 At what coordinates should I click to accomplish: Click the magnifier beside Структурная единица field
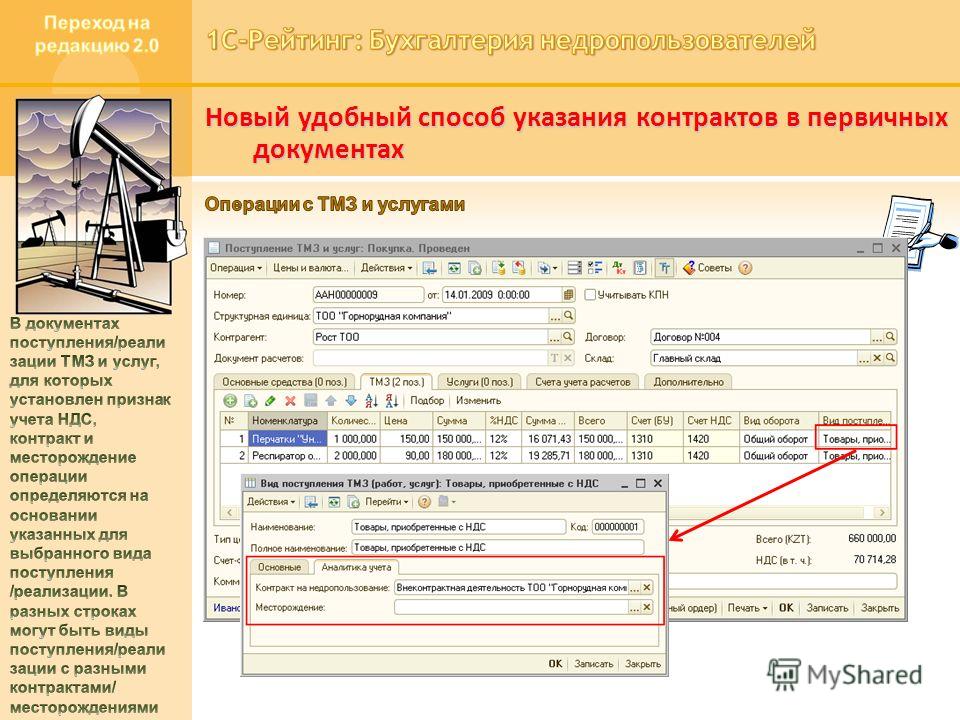point(569,316)
